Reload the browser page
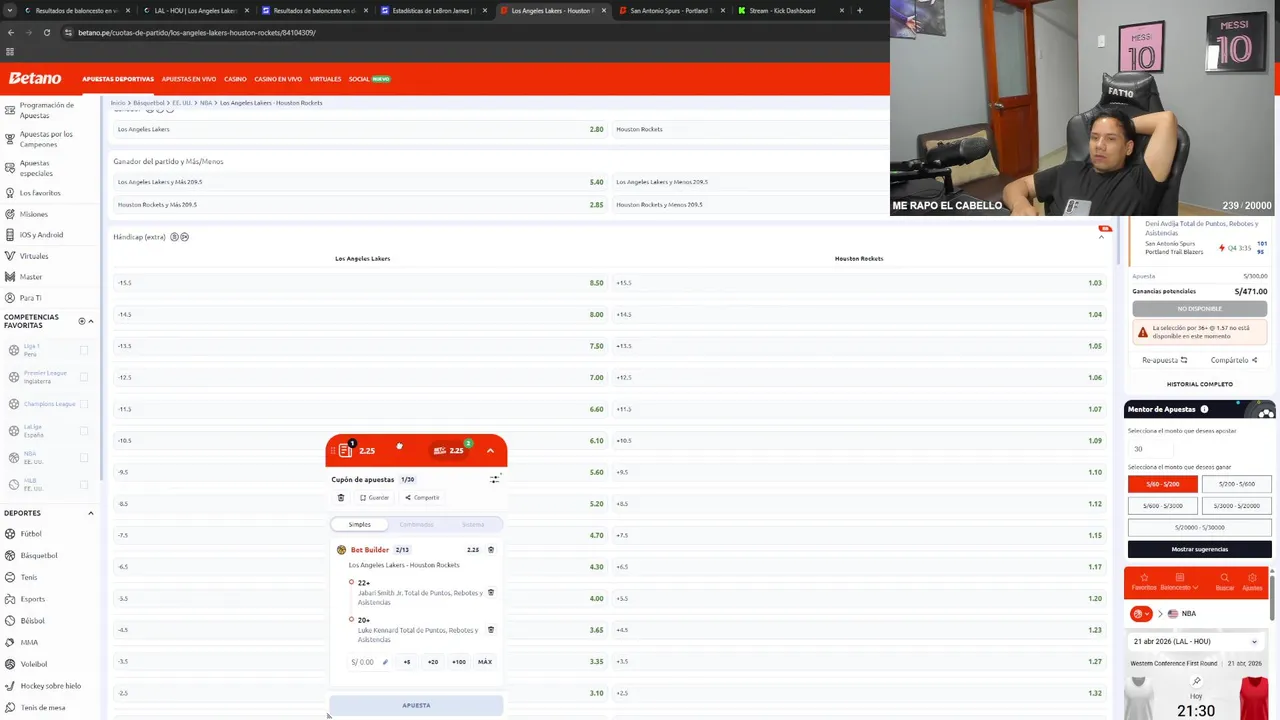The height and width of the screenshot is (720, 1280). [x=46, y=32]
